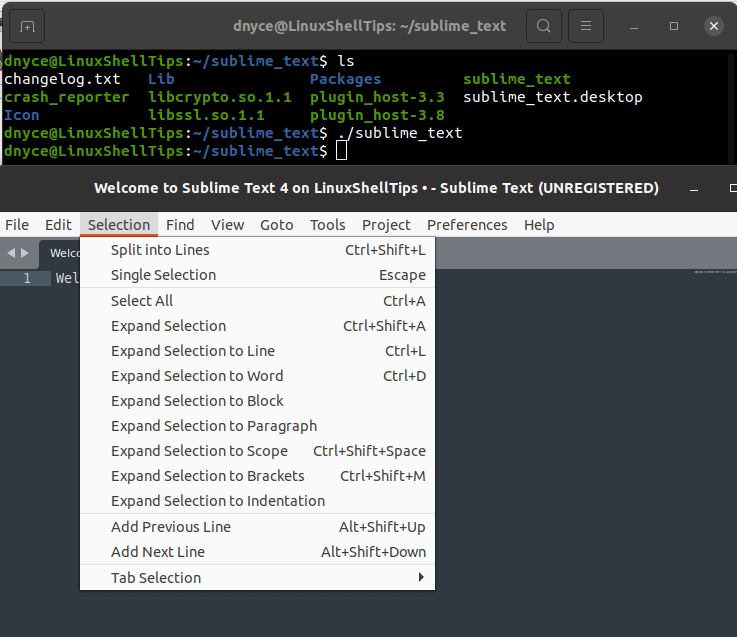
Task: Choose Select All
Action: coord(258,301)
